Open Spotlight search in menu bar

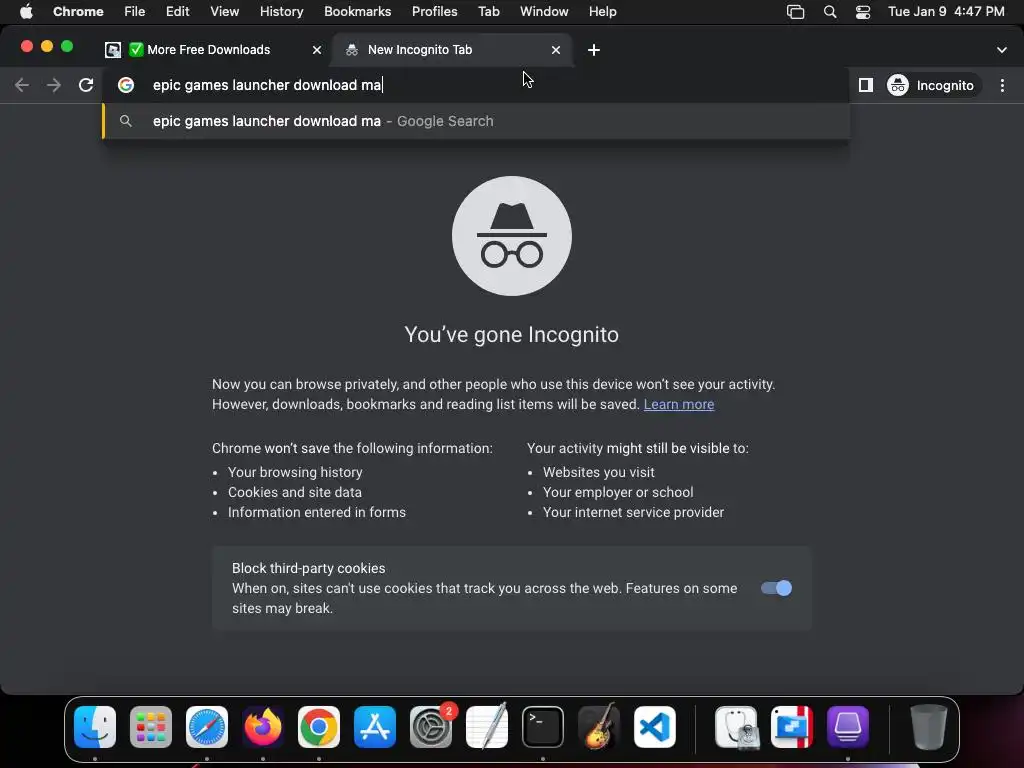click(x=829, y=11)
